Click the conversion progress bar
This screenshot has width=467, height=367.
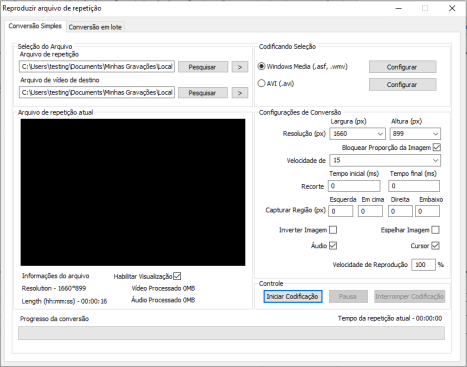coord(231,333)
